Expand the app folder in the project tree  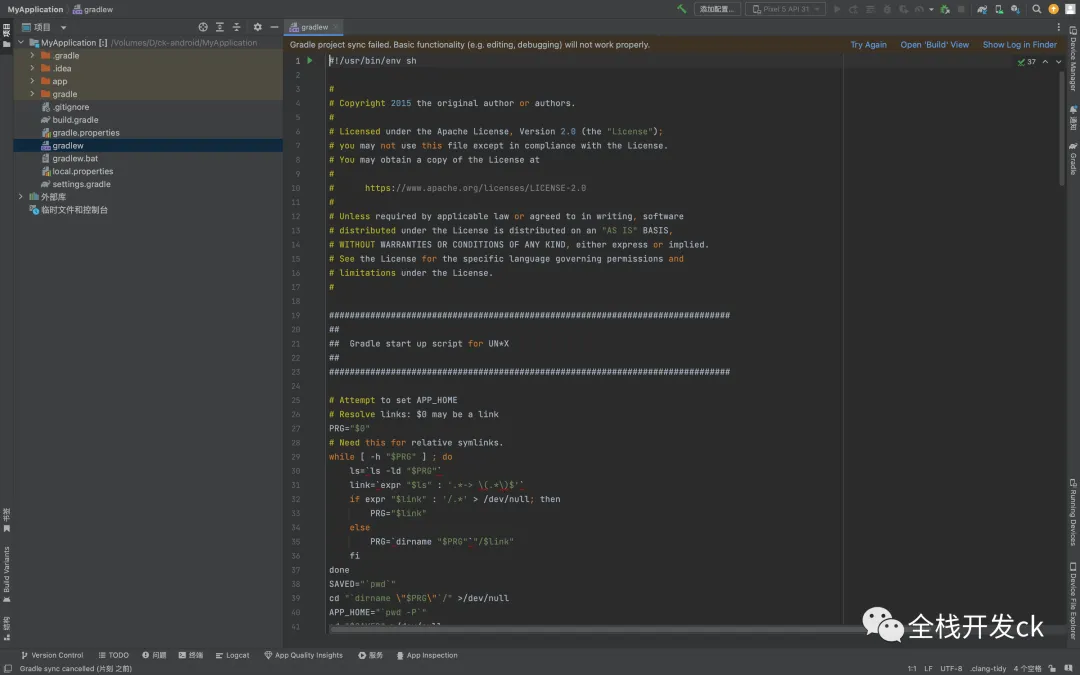coord(32,81)
